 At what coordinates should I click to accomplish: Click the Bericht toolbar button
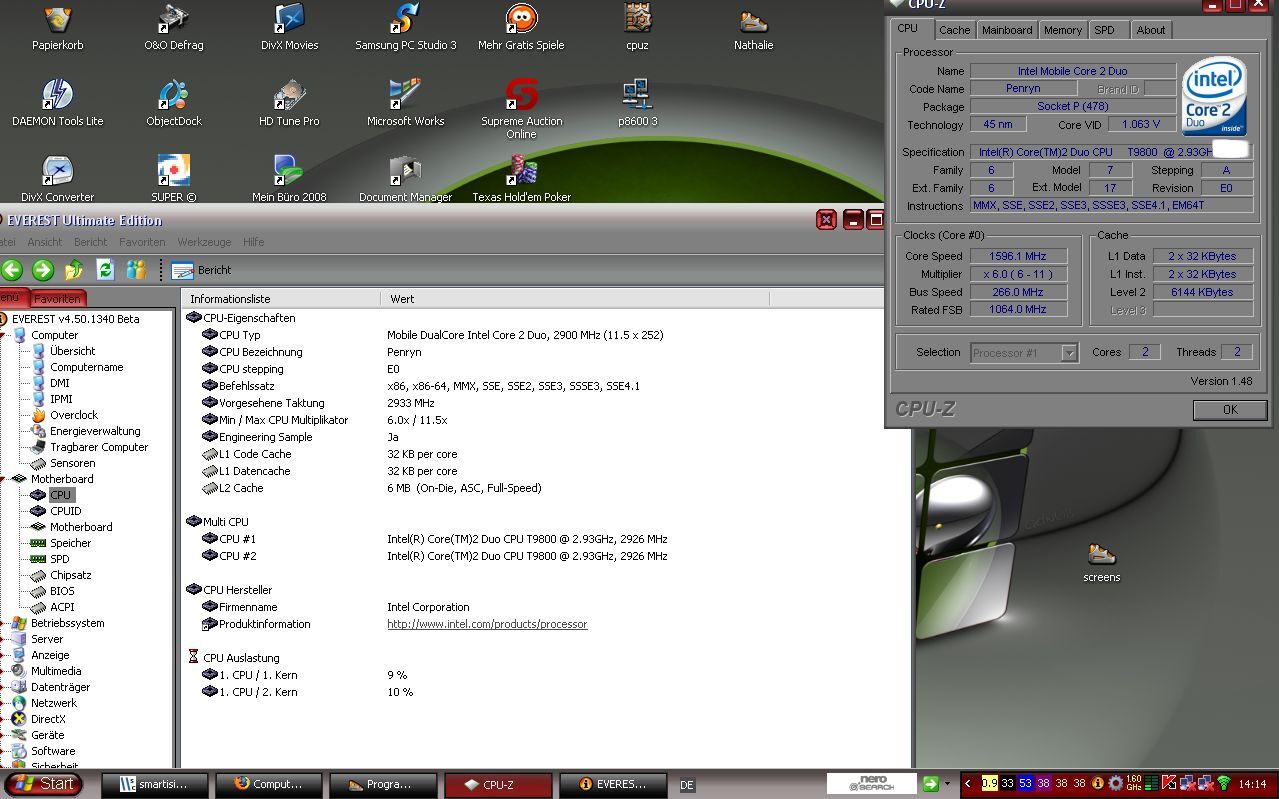click(x=201, y=270)
